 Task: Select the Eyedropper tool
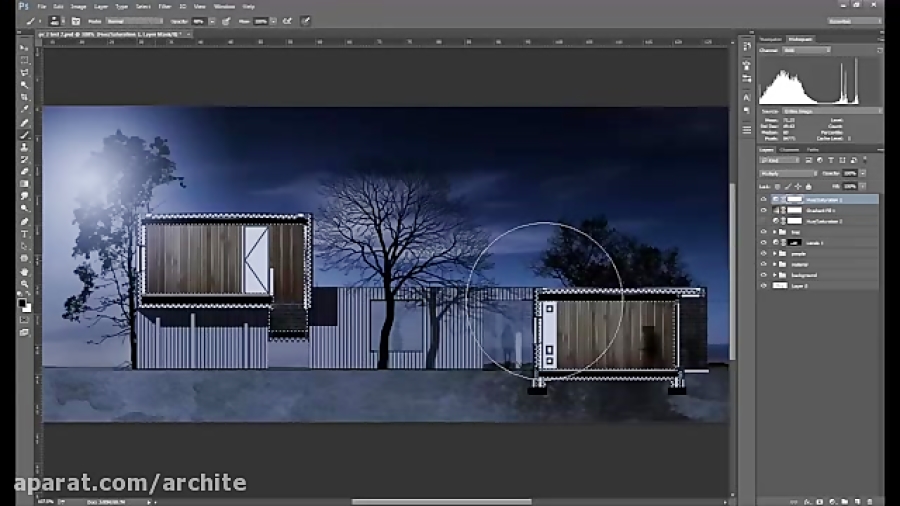click(x=24, y=109)
